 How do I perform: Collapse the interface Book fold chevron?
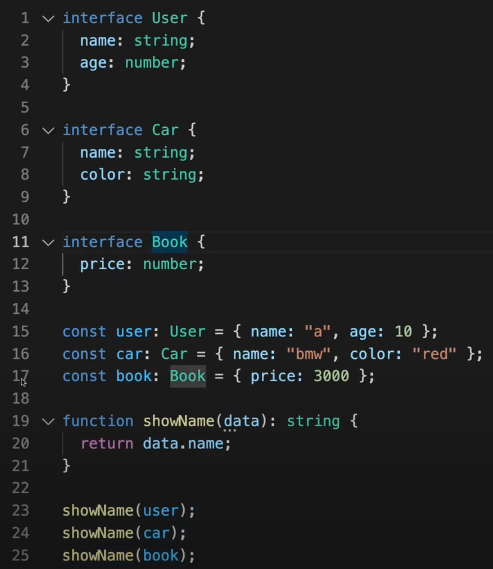(48, 242)
